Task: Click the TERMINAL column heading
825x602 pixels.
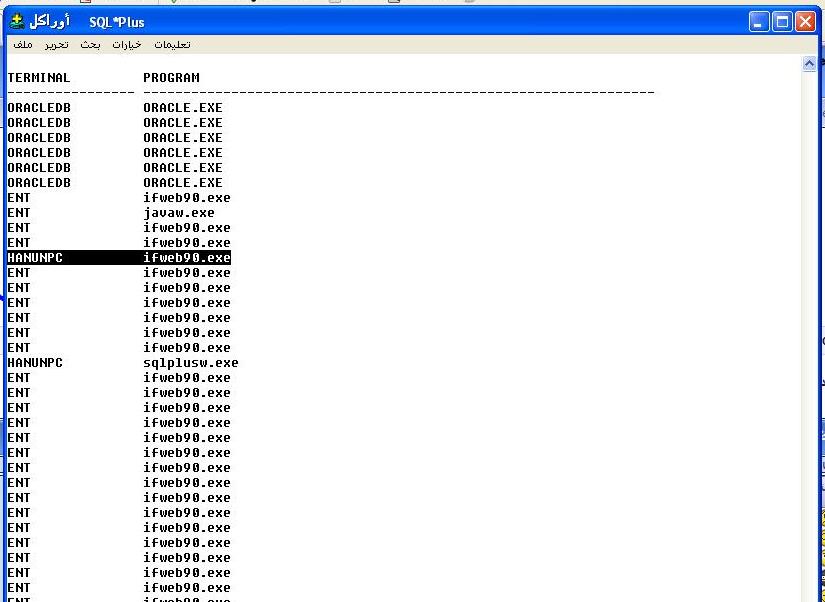Action: [39, 78]
